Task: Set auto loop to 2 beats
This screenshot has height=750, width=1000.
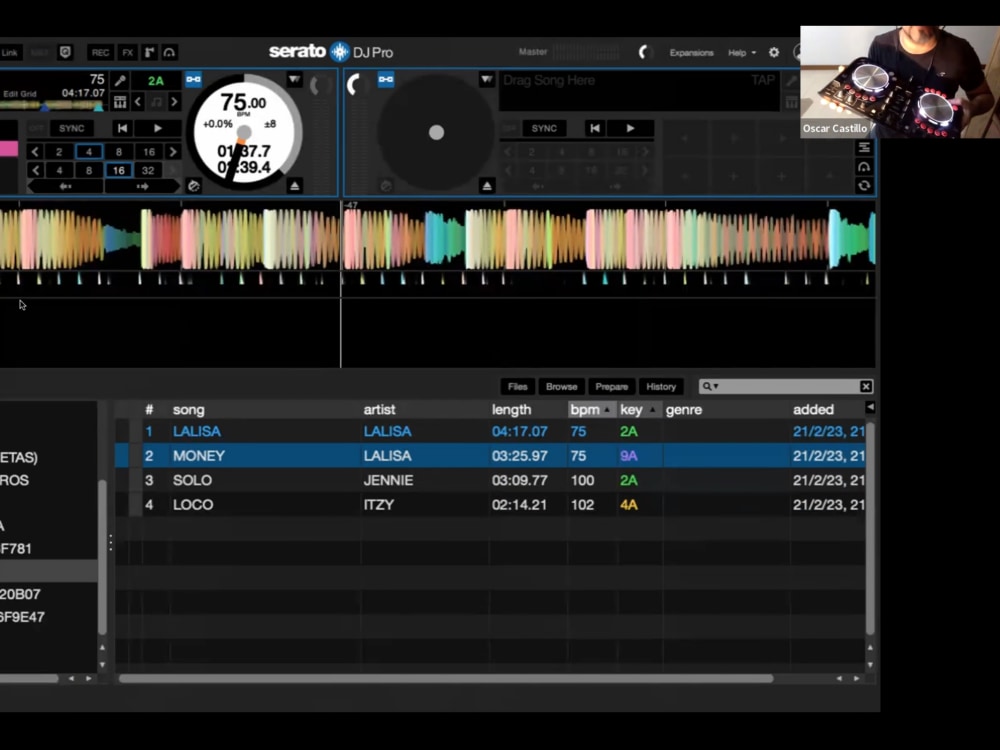Action: point(59,152)
